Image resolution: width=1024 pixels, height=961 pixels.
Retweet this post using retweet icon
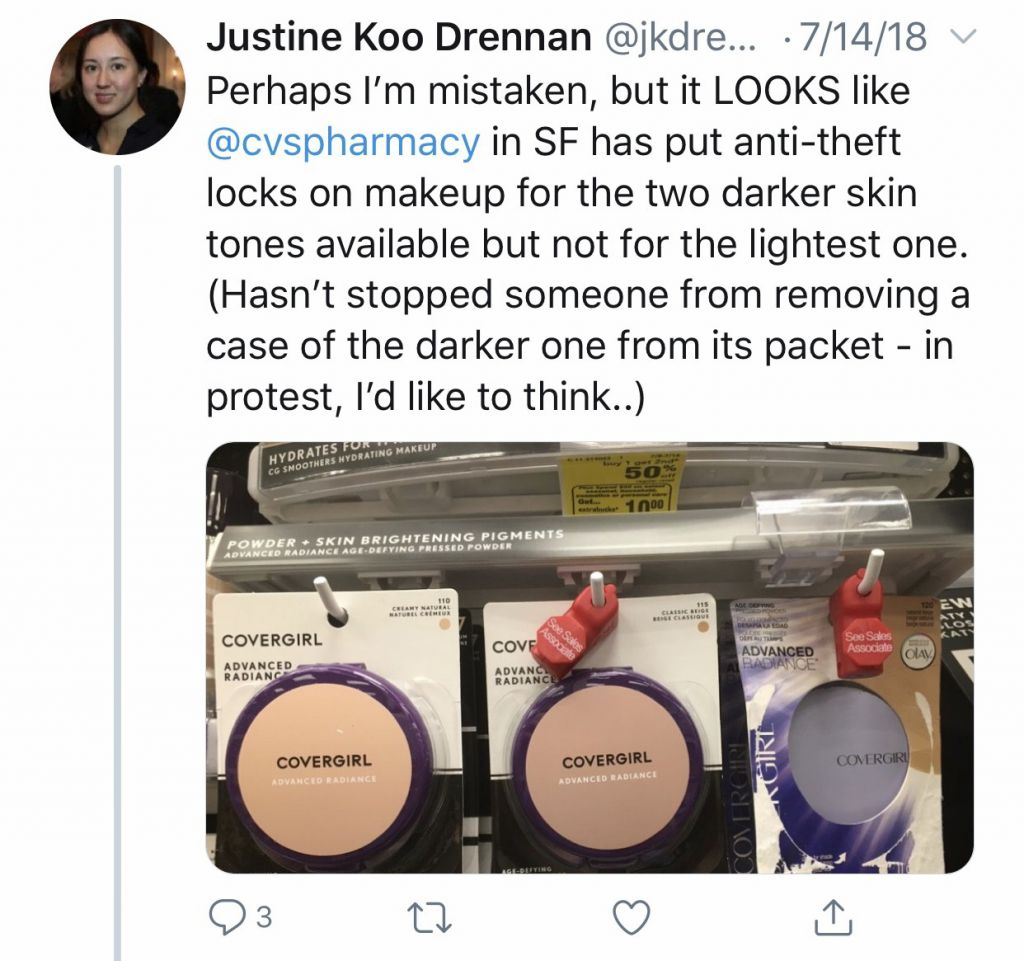[x=429, y=918]
